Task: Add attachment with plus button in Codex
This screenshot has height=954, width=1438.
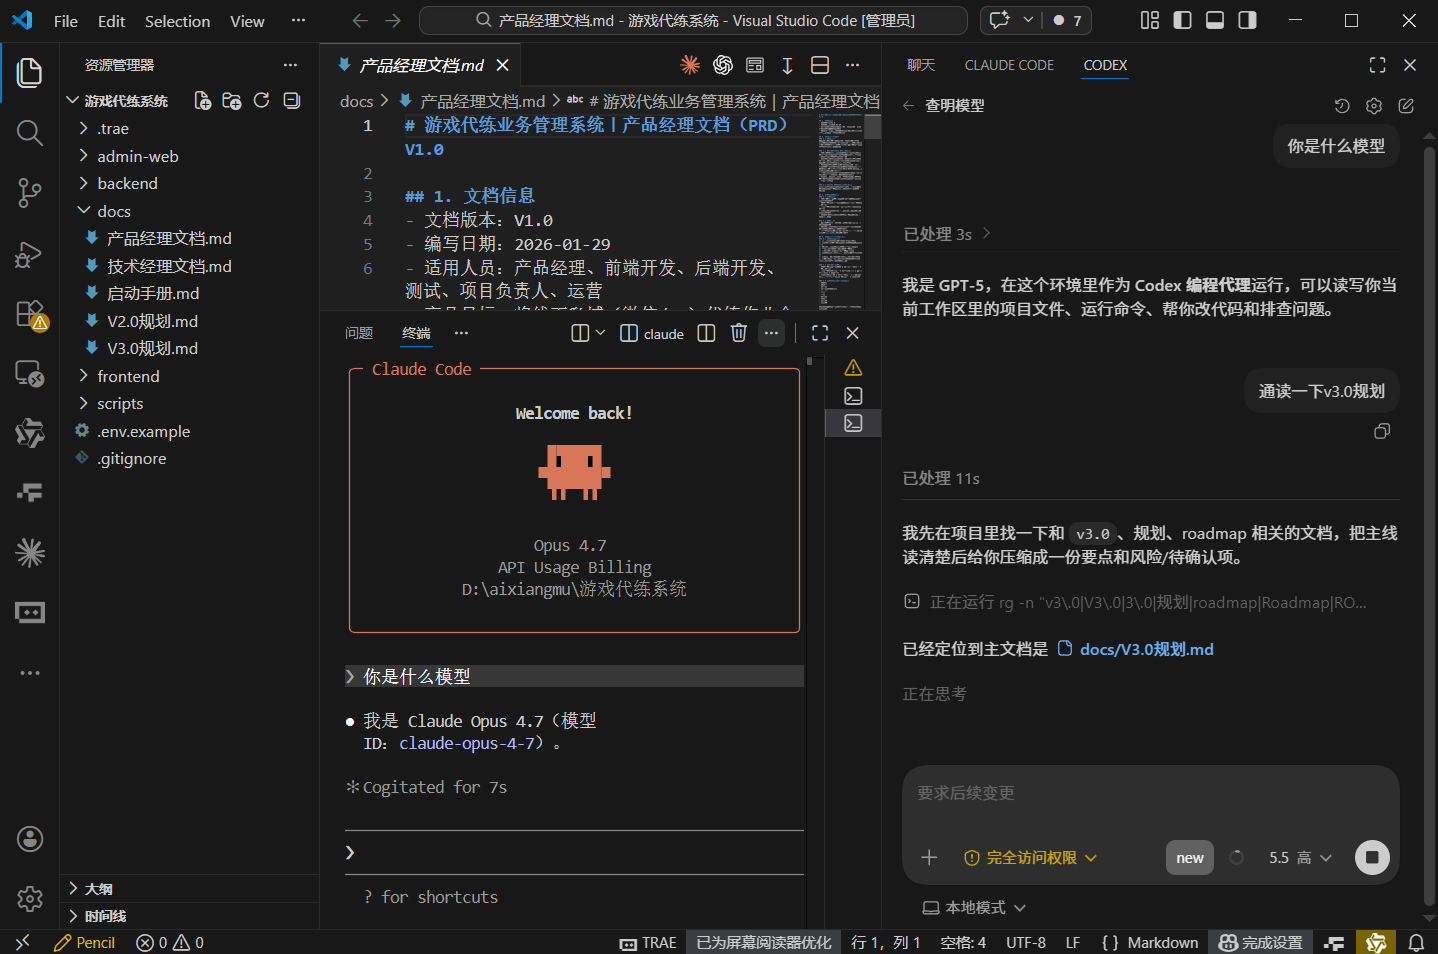Action: pos(929,857)
